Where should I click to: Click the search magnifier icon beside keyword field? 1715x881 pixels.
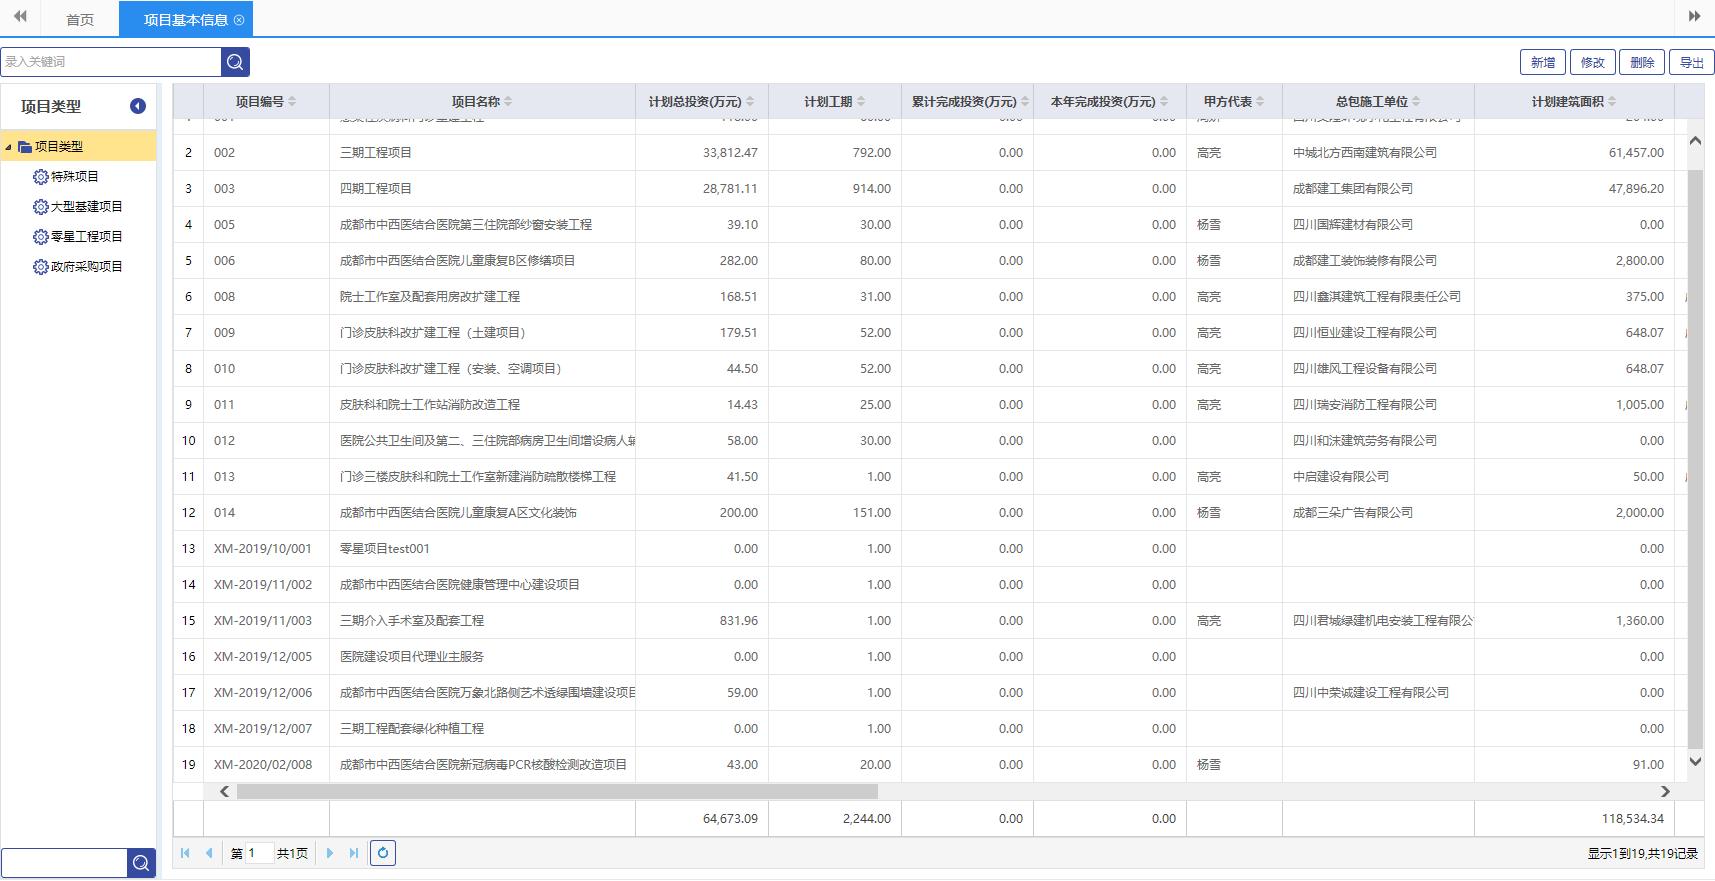click(235, 62)
